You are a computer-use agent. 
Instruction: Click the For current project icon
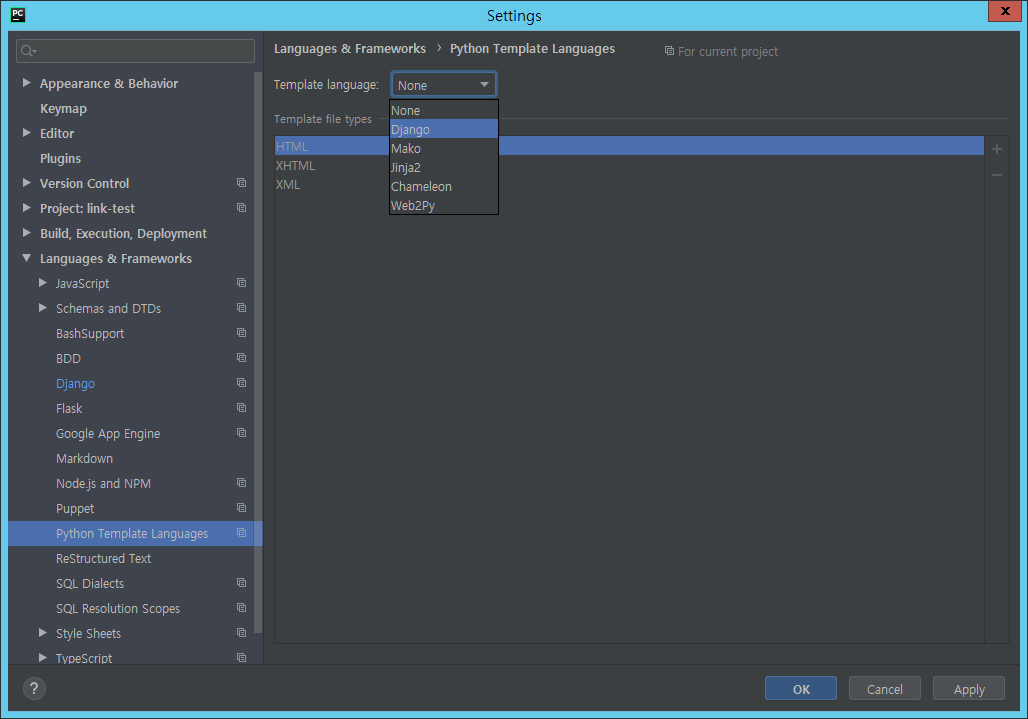(669, 50)
